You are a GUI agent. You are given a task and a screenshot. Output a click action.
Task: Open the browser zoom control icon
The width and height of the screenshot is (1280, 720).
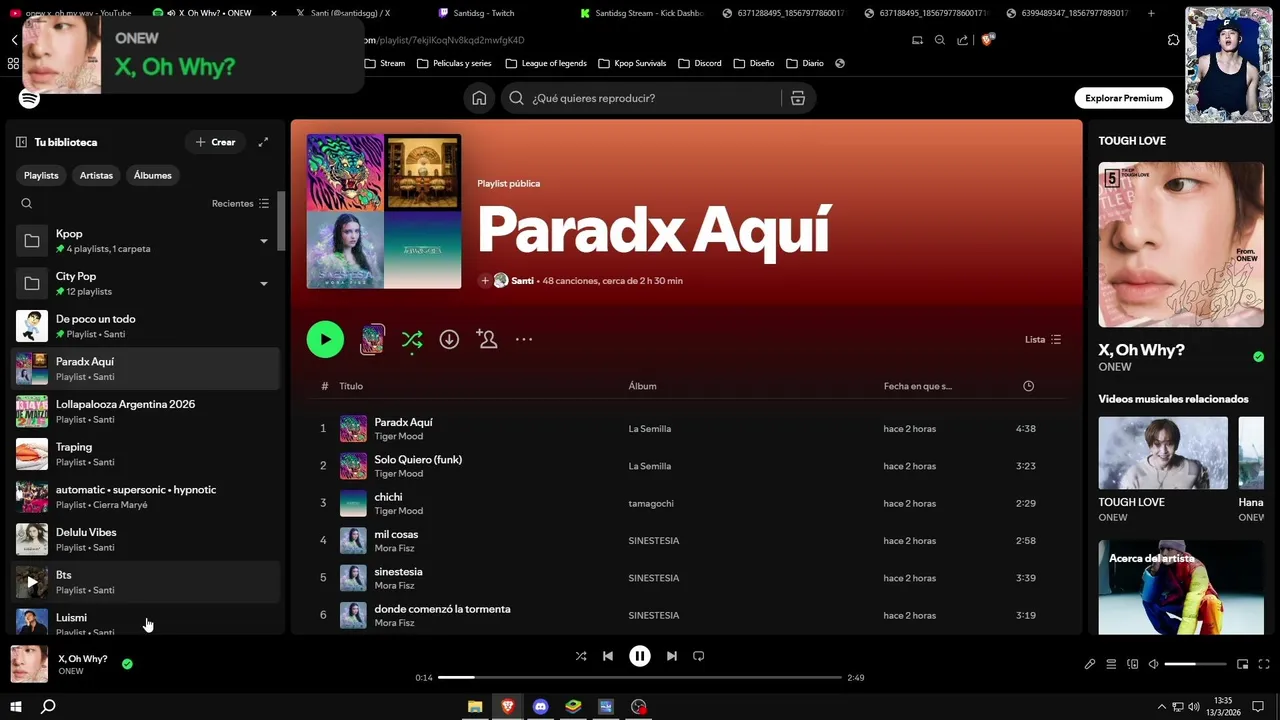pos(940,40)
